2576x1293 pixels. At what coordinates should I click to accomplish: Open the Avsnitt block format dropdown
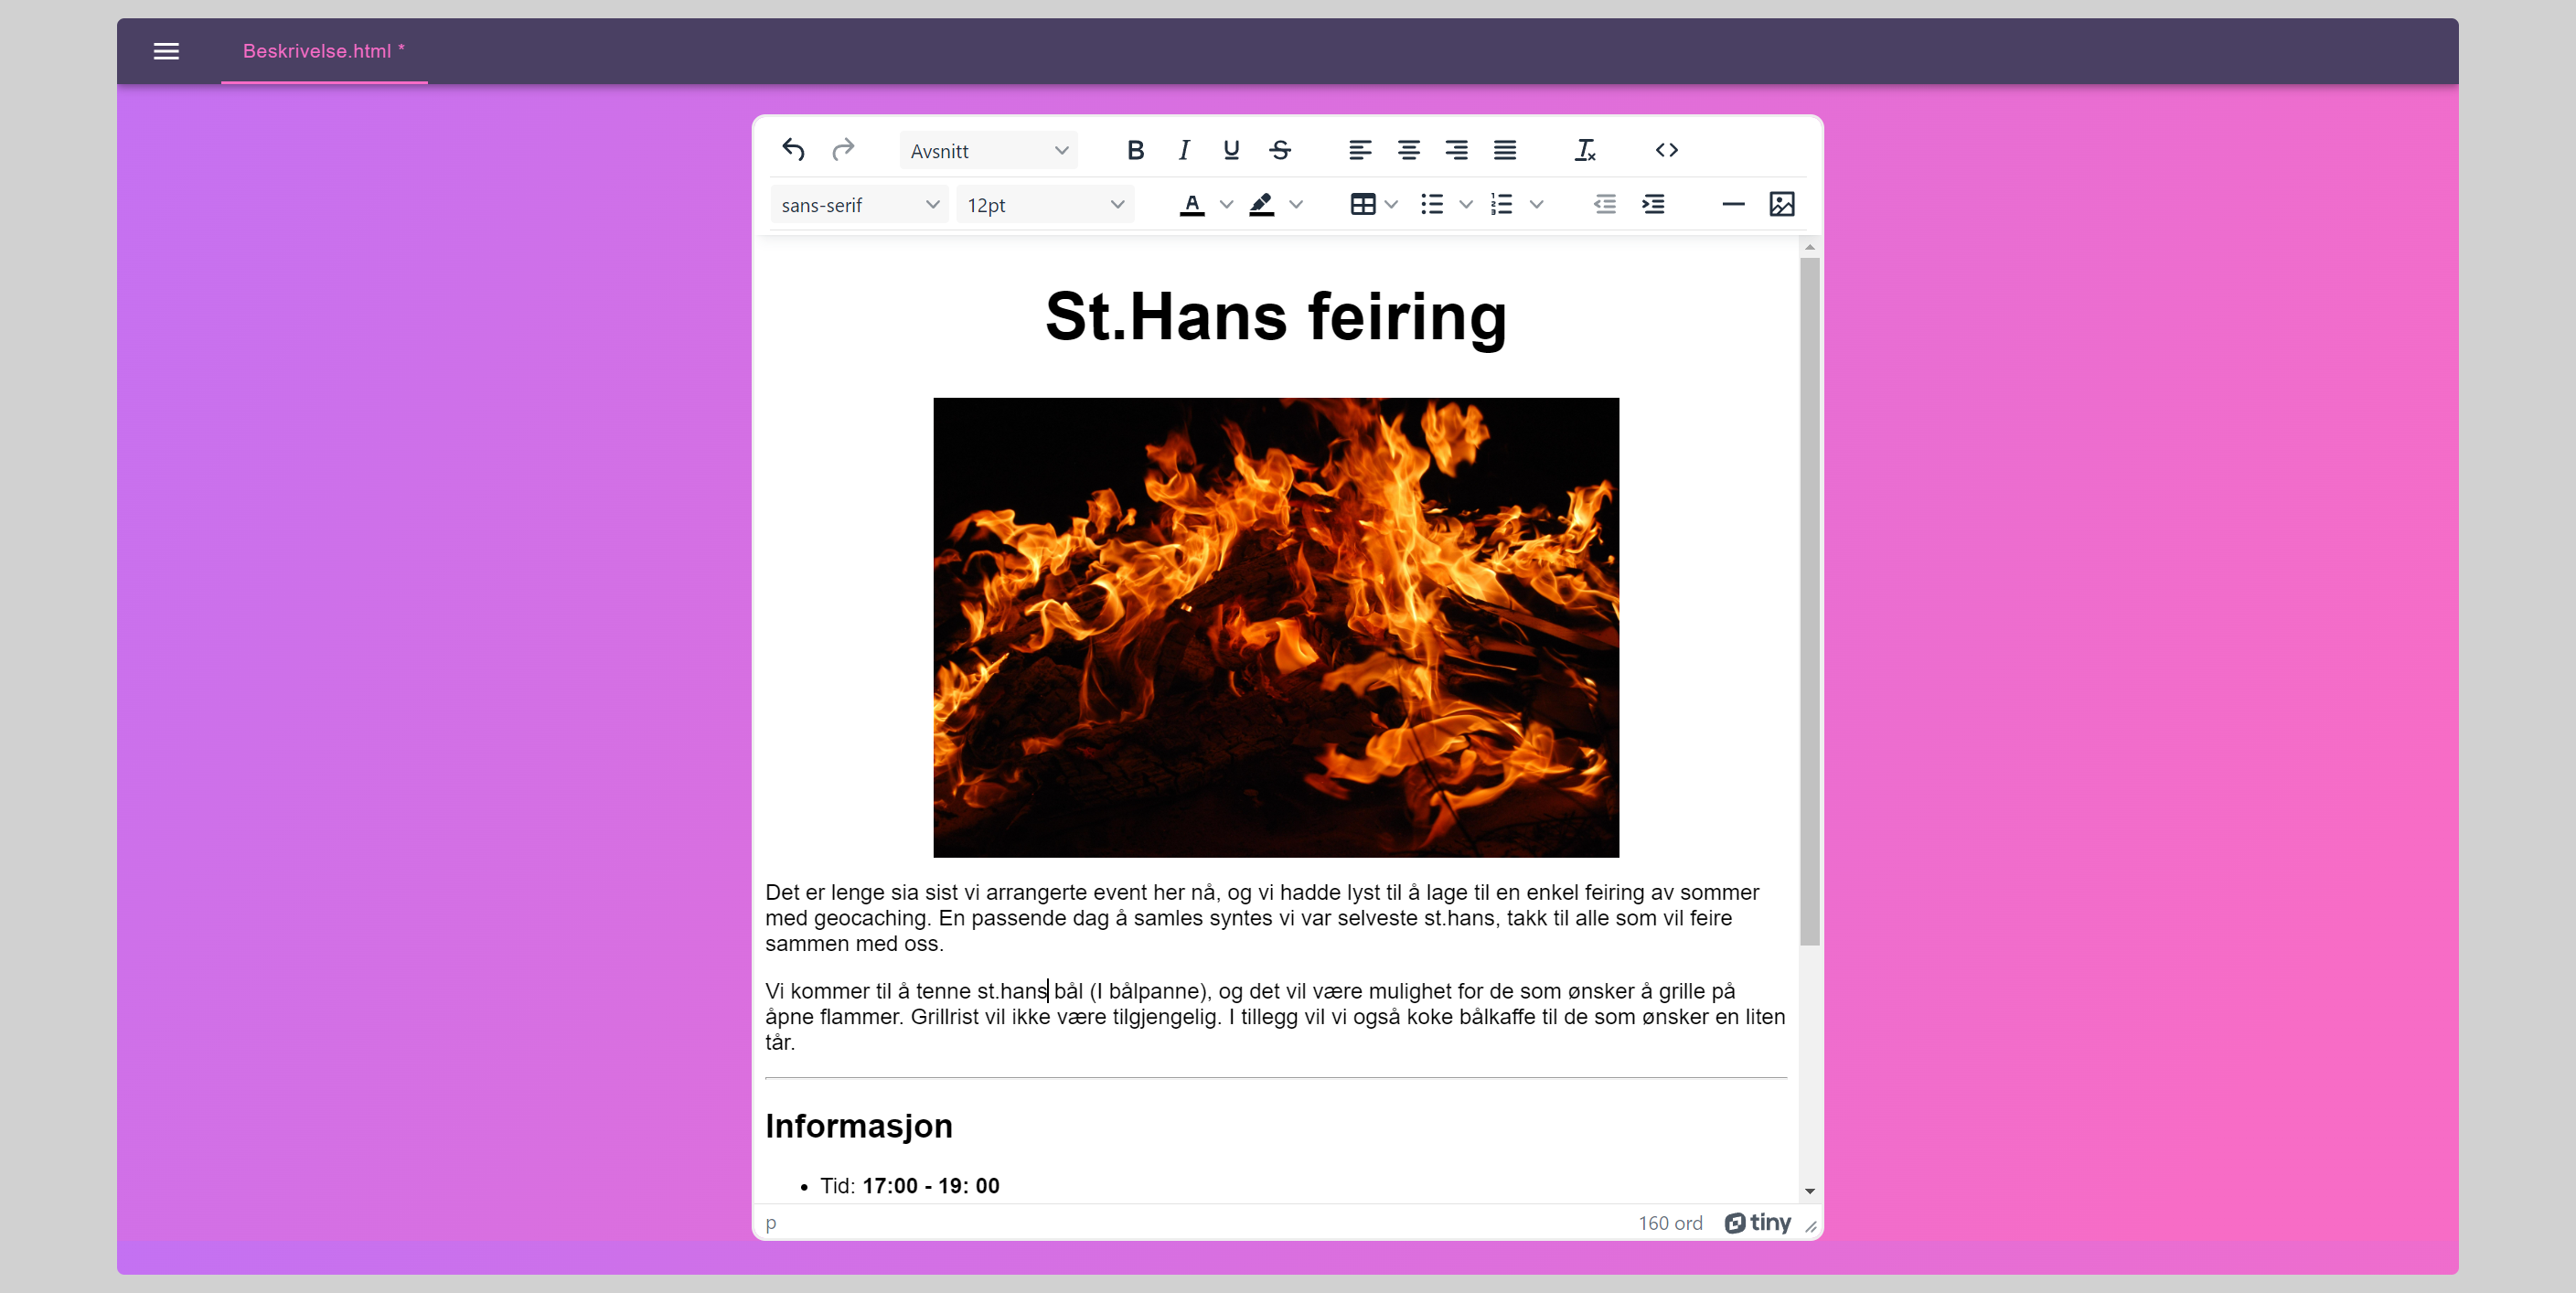coord(988,151)
